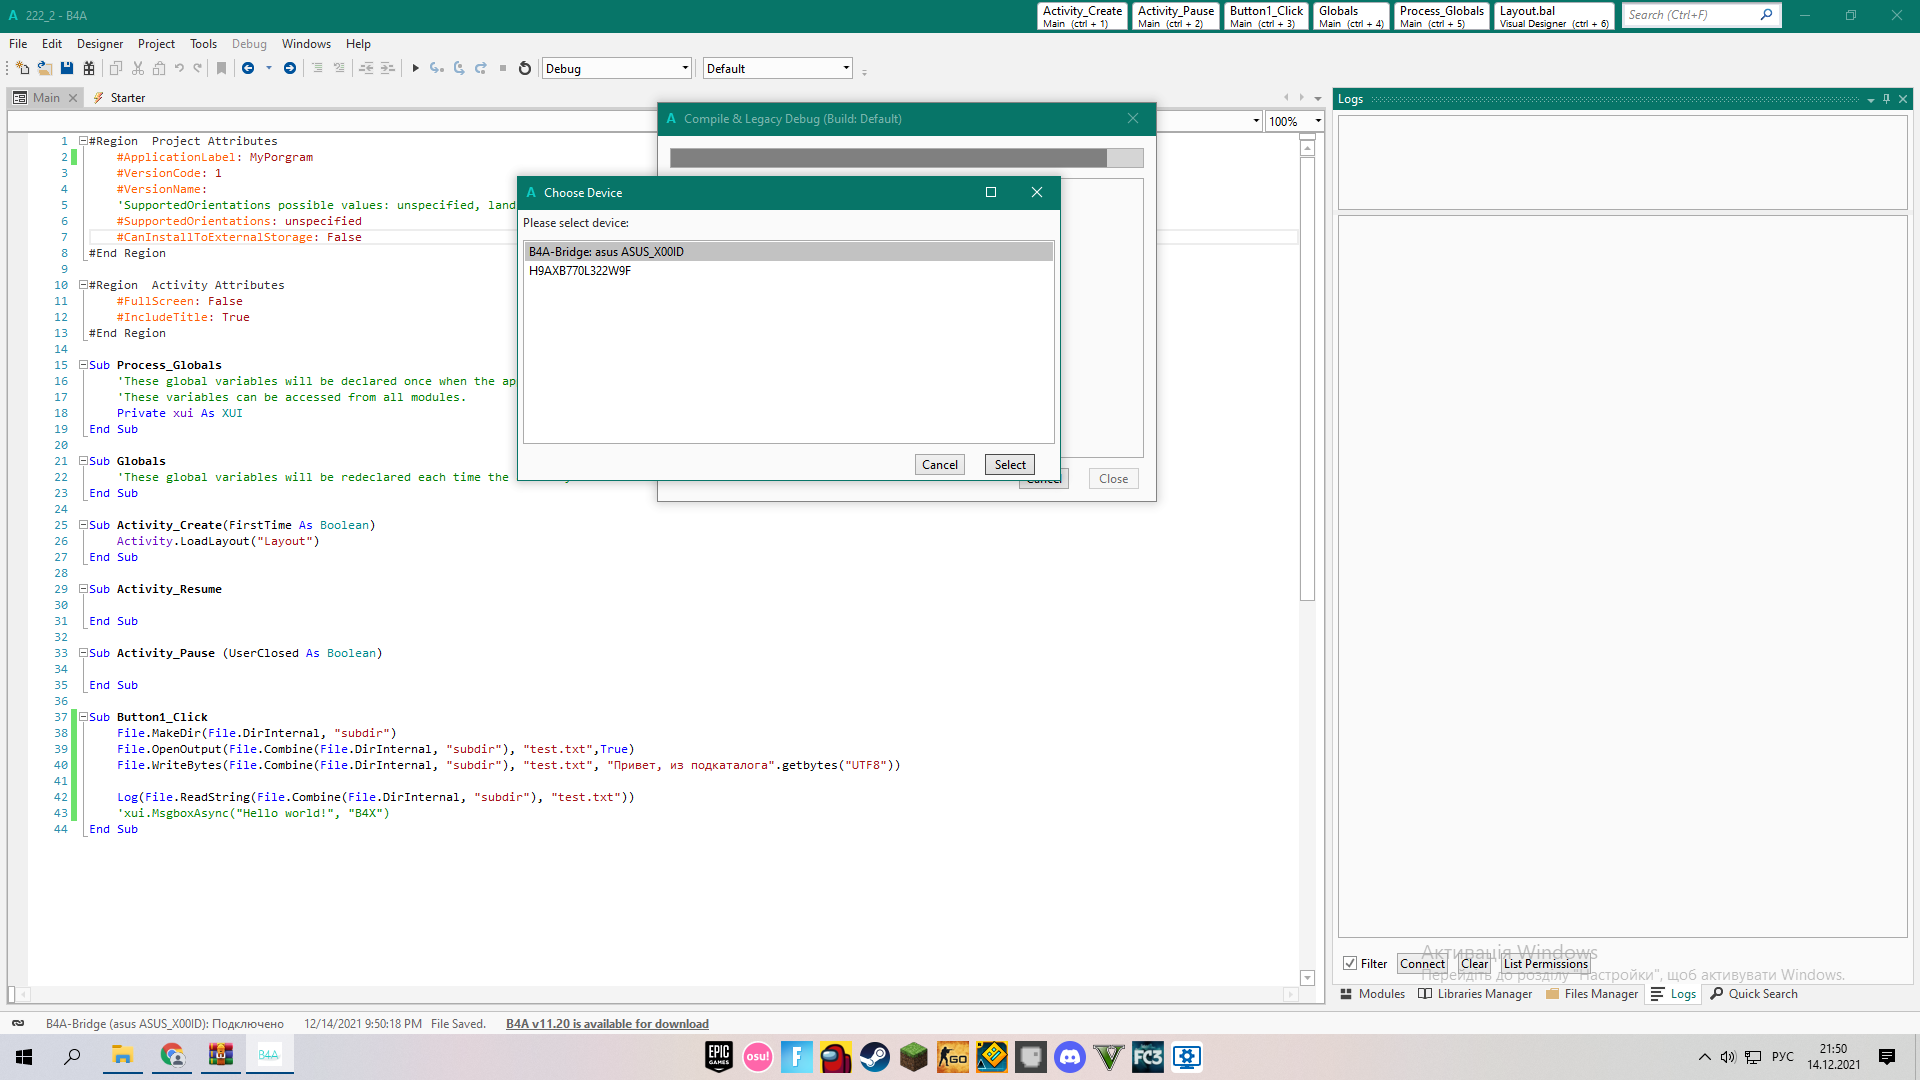1920x1080 pixels.
Task: Restart the app with the restart icon
Action: (x=524, y=67)
